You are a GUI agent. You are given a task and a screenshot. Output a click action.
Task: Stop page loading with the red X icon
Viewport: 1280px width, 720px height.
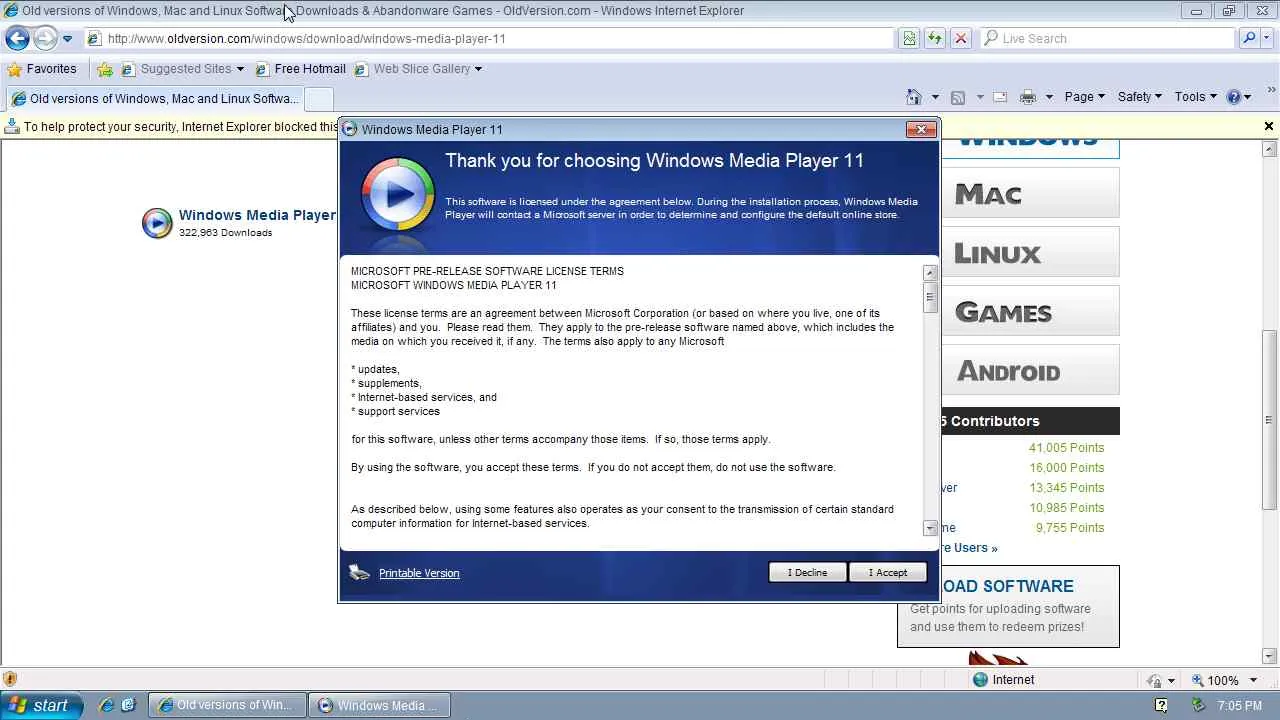961,39
